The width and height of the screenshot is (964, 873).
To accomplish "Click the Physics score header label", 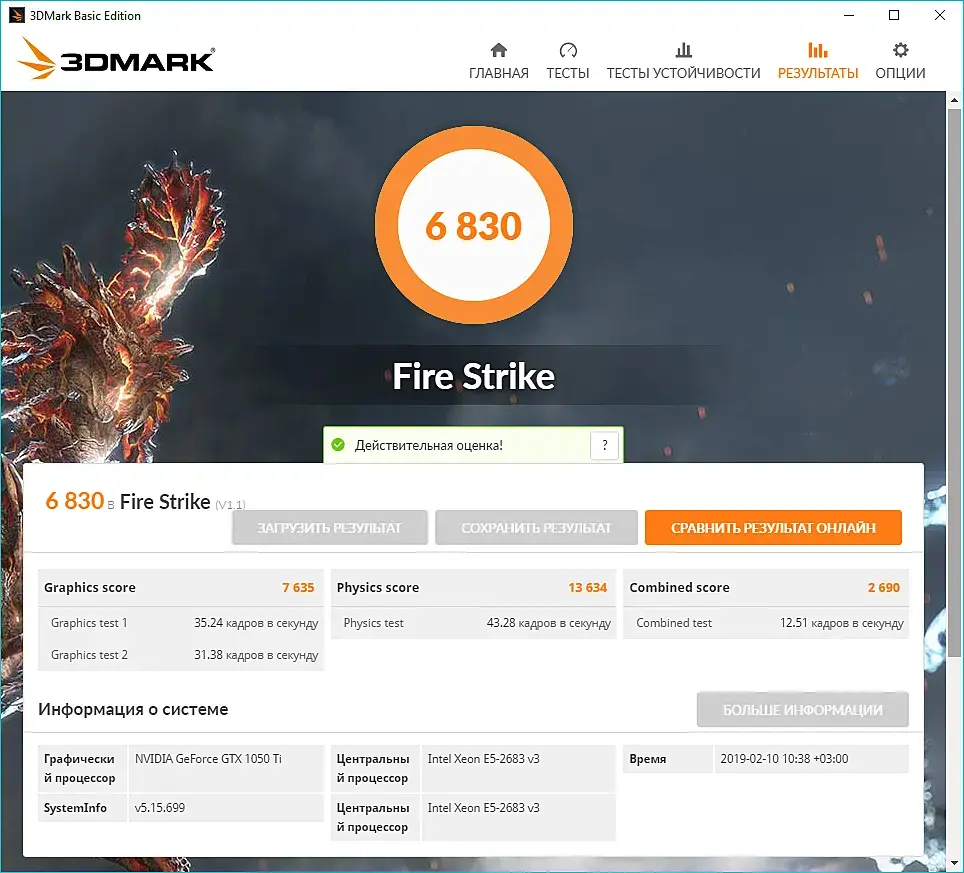I will pyautogui.click(x=377, y=587).
